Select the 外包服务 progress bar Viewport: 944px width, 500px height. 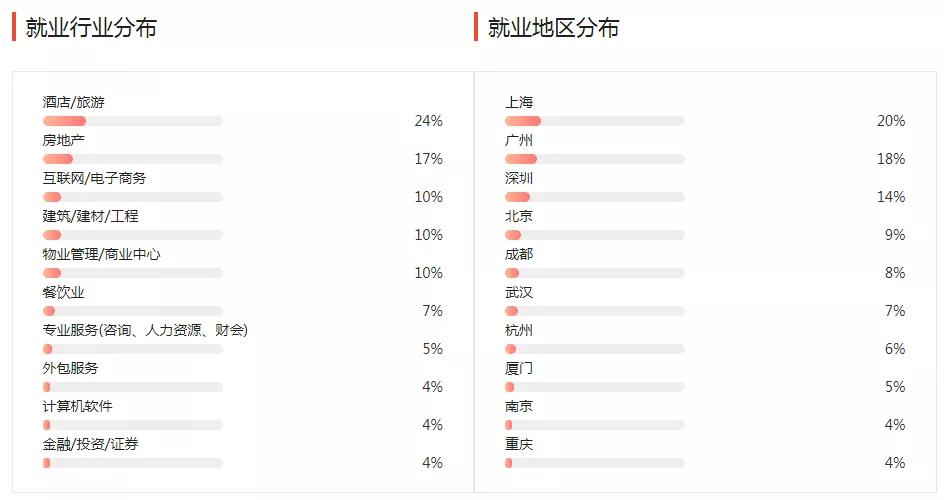132,387
